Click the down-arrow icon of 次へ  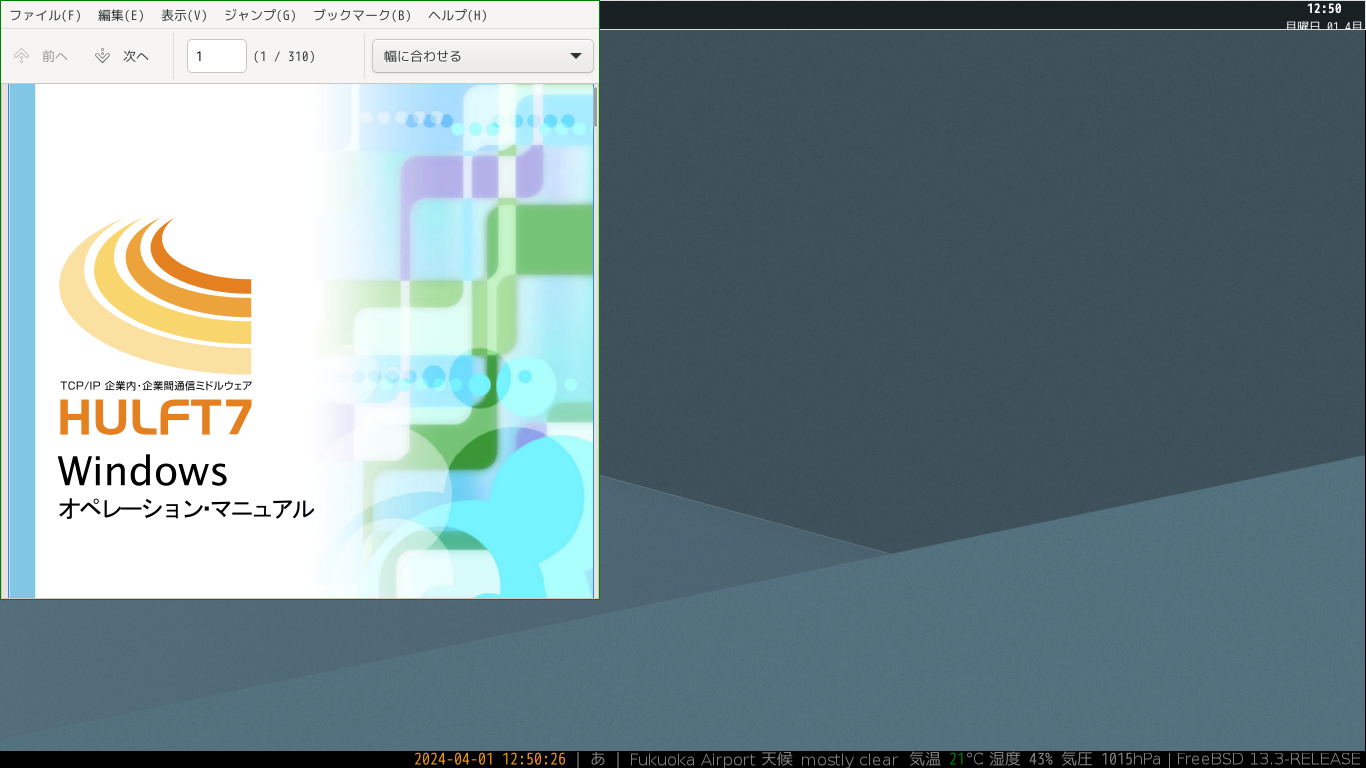(x=102, y=56)
